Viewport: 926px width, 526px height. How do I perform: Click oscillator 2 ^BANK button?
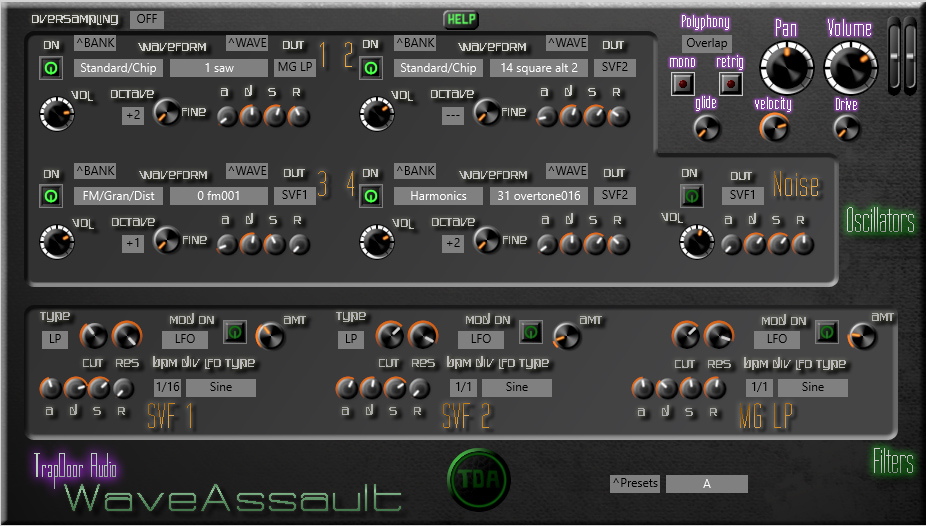point(415,43)
